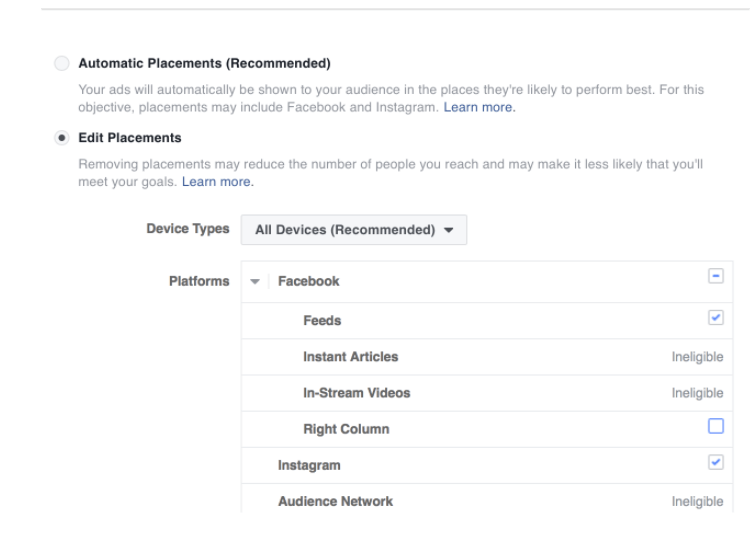Uncheck the Instagram platform checkbox
Viewport: 753px width, 542px height.
(x=716, y=462)
